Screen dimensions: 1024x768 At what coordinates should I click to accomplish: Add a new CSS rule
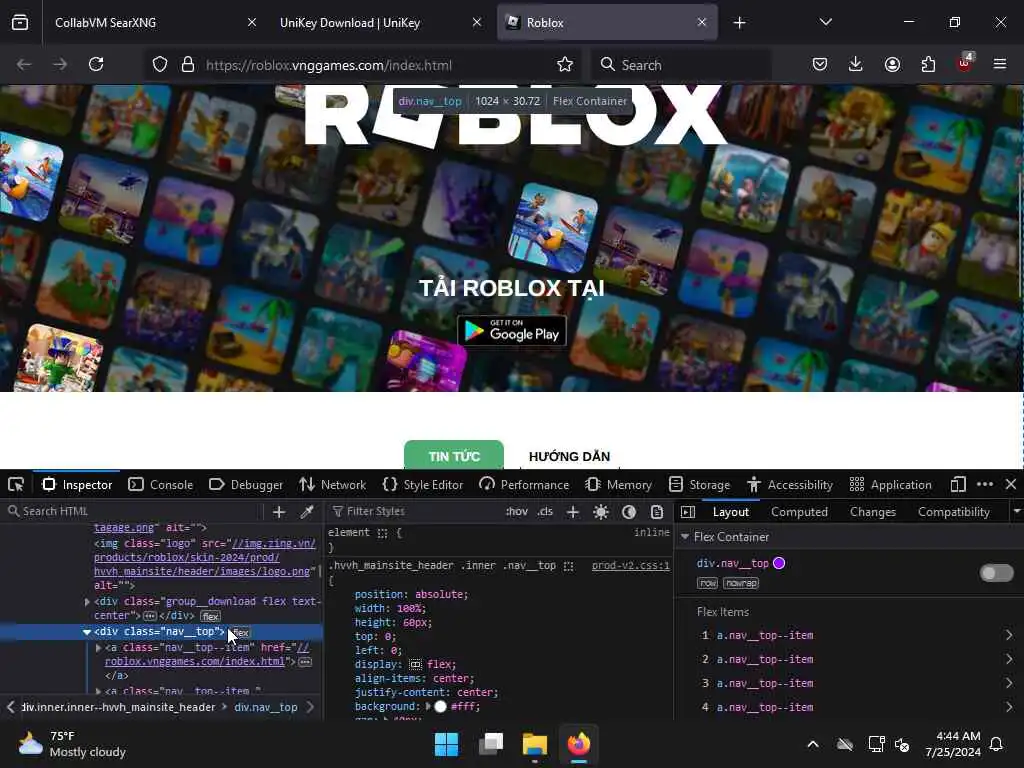(573, 512)
